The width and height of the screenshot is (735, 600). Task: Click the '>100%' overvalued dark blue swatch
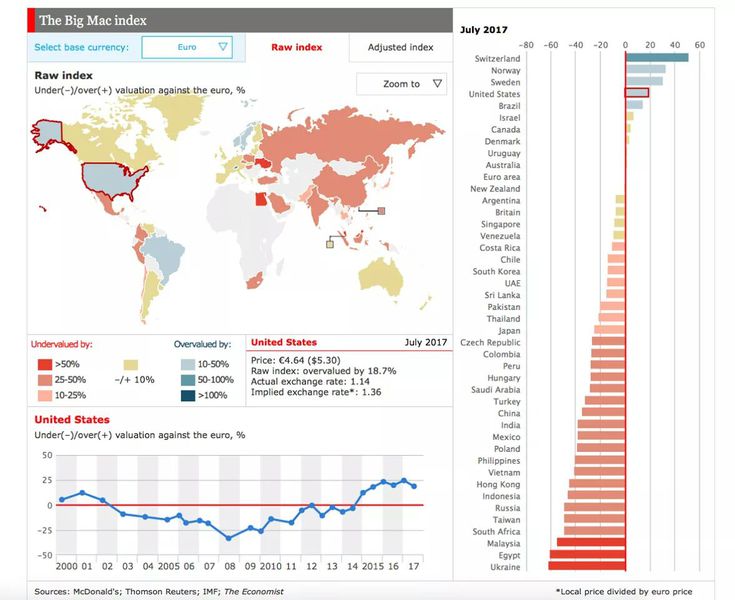coord(187,395)
